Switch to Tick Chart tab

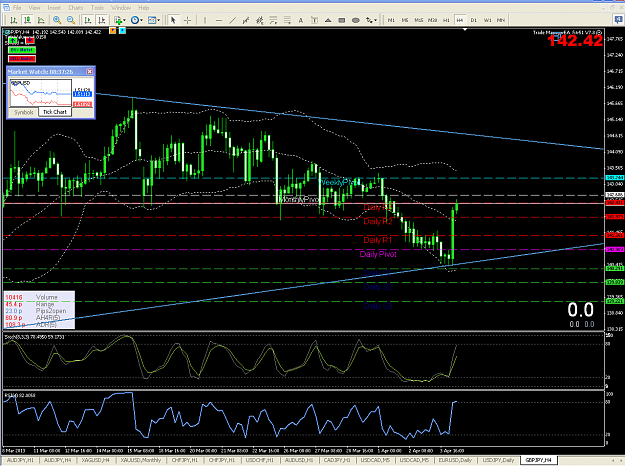(x=55, y=112)
